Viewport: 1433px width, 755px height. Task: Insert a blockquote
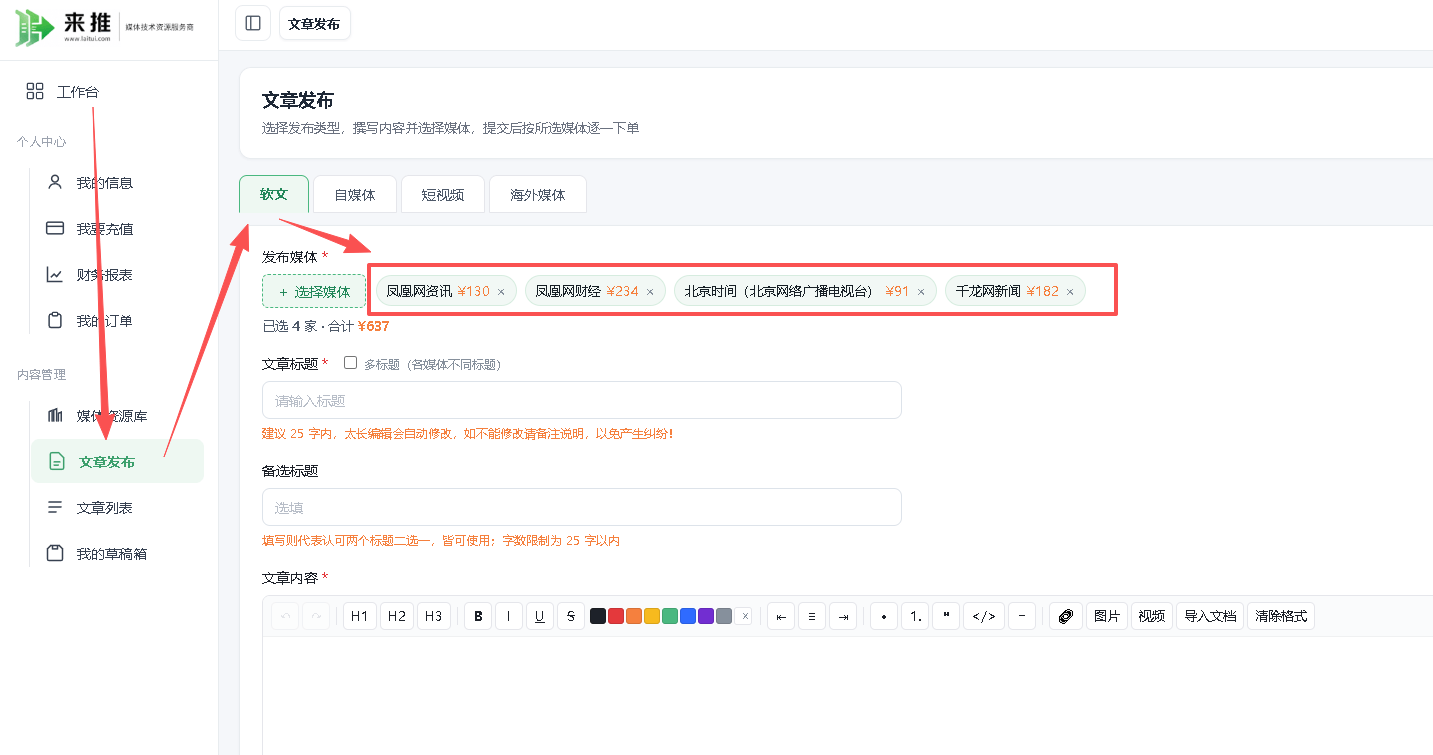[946, 616]
